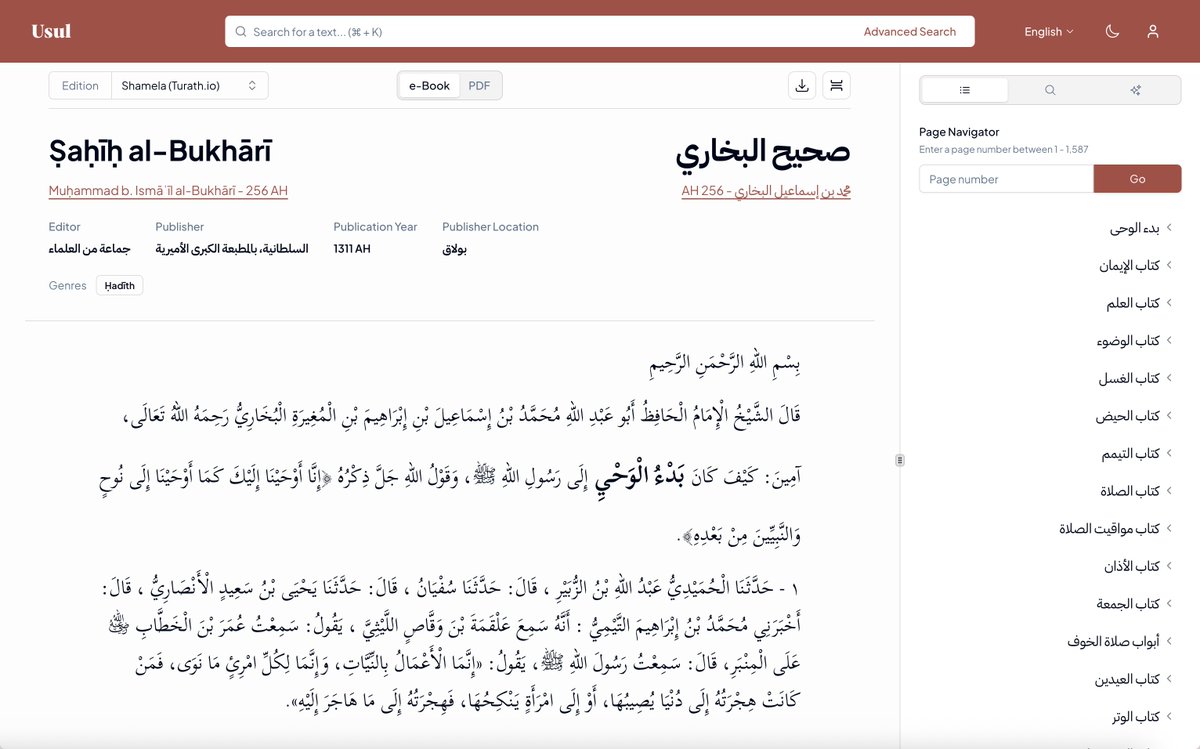
Task: Click the author link Muḥammad b. Ismāʿīl al-Bukhārī
Action: tap(167, 192)
